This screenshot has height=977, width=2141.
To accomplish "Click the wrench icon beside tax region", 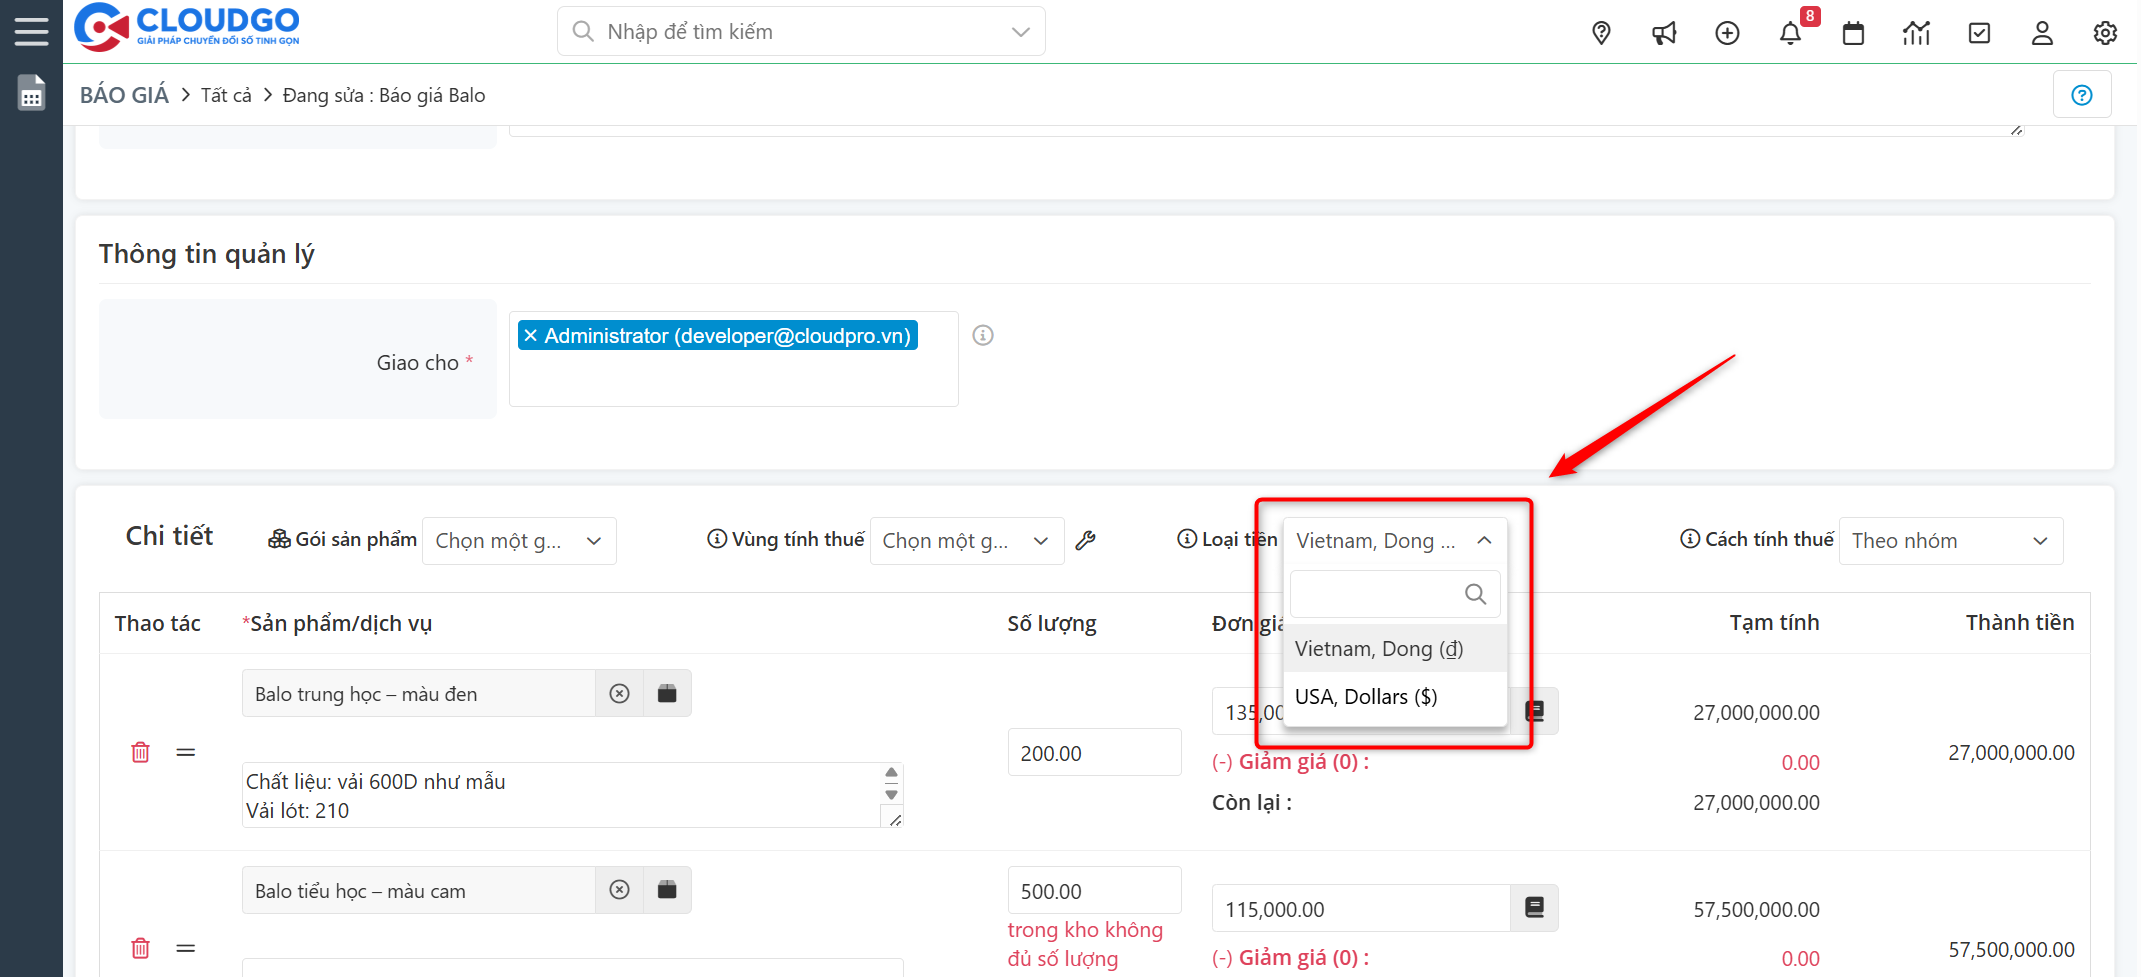I will [x=1085, y=541].
